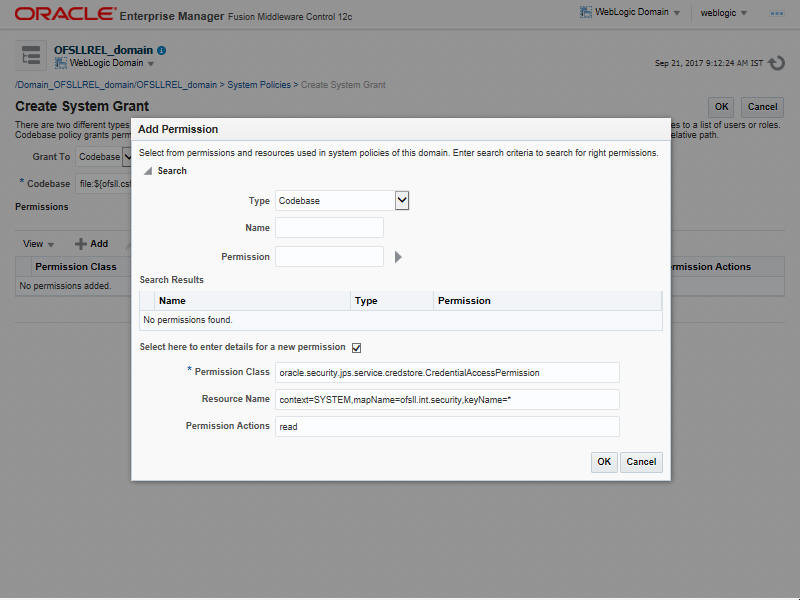The width and height of the screenshot is (800, 600).
Task: Click the Permission column header in Search Results
Action: coord(547,301)
